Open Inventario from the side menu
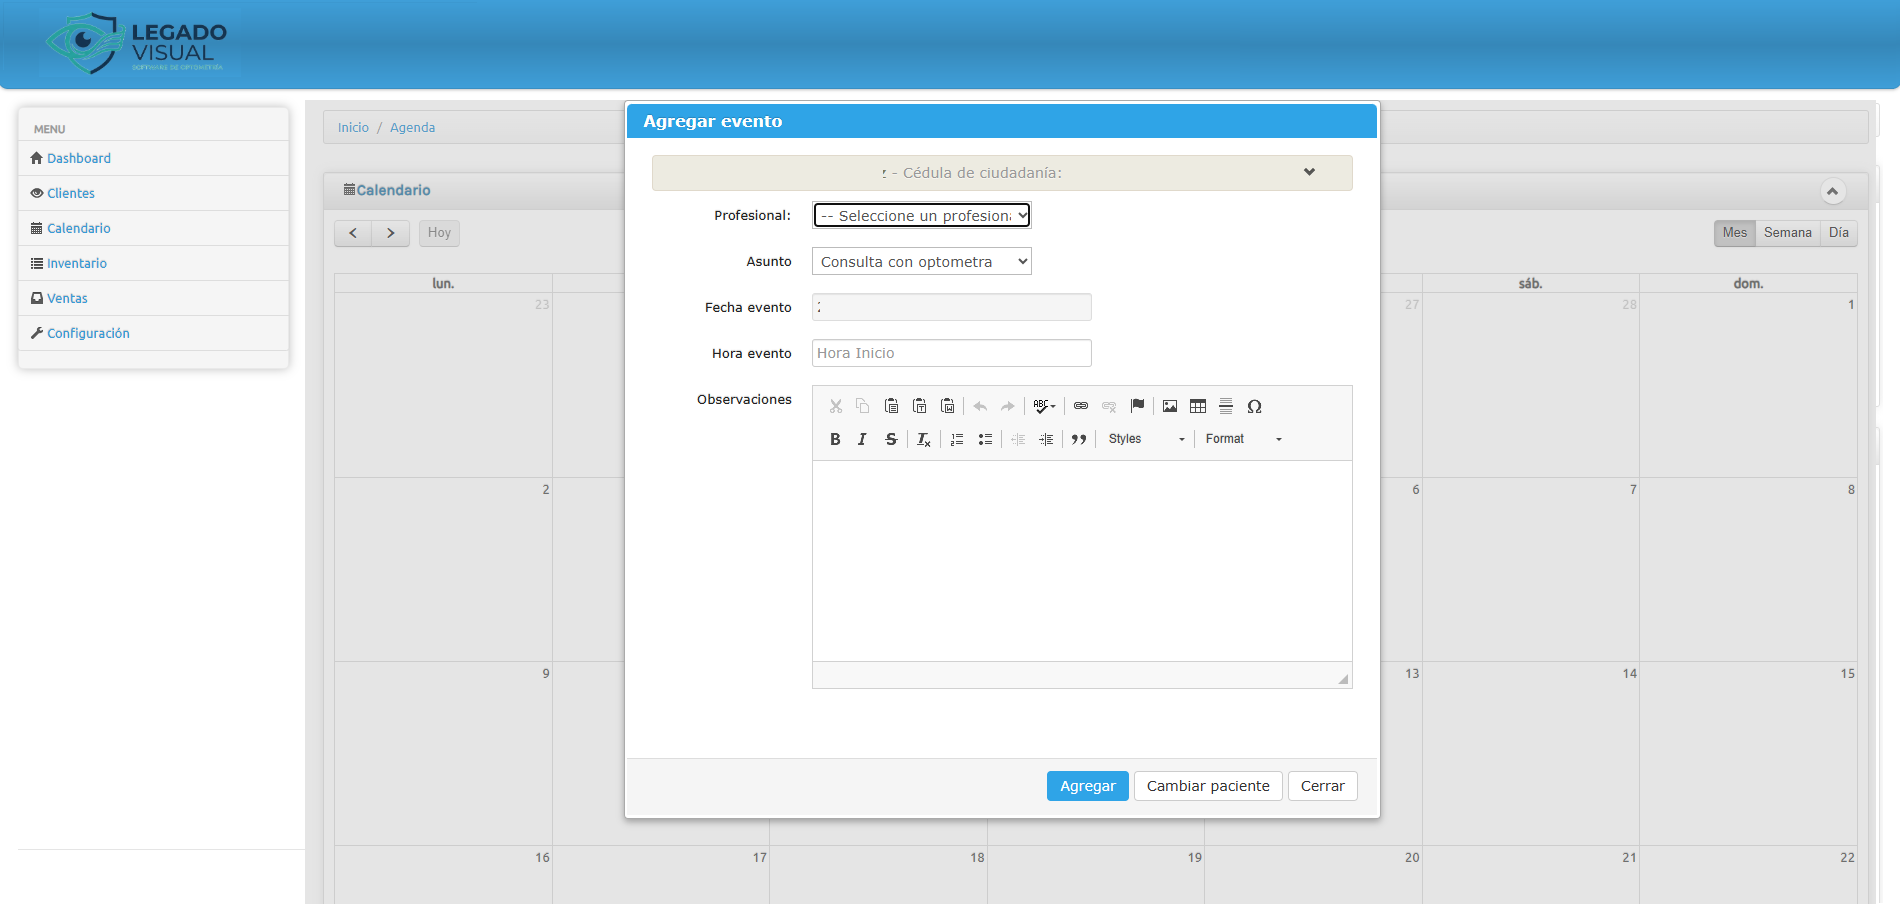This screenshot has width=1900, height=904. pyautogui.click(x=77, y=263)
